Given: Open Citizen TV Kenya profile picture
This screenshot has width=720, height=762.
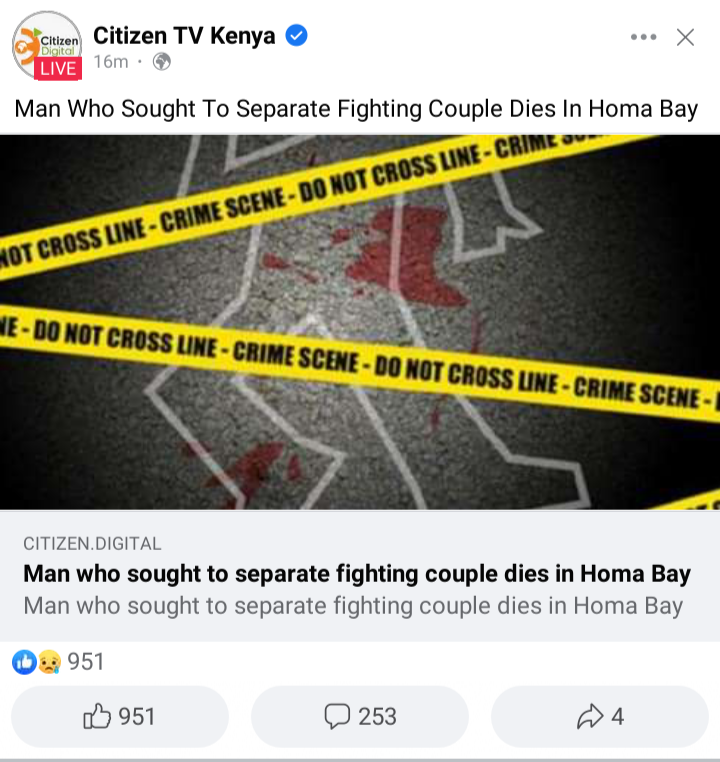Looking at the screenshot, I should [x=47, y=45].
